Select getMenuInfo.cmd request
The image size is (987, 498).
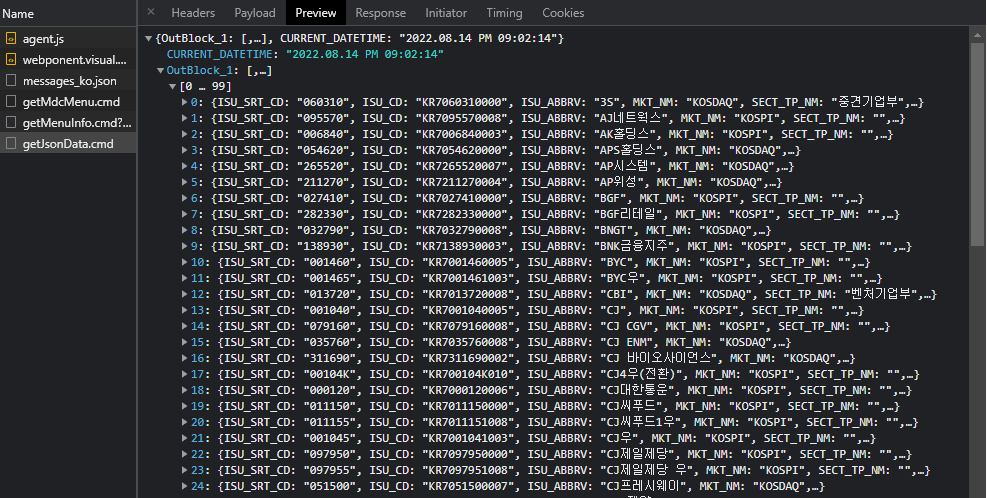pos(68,122)
